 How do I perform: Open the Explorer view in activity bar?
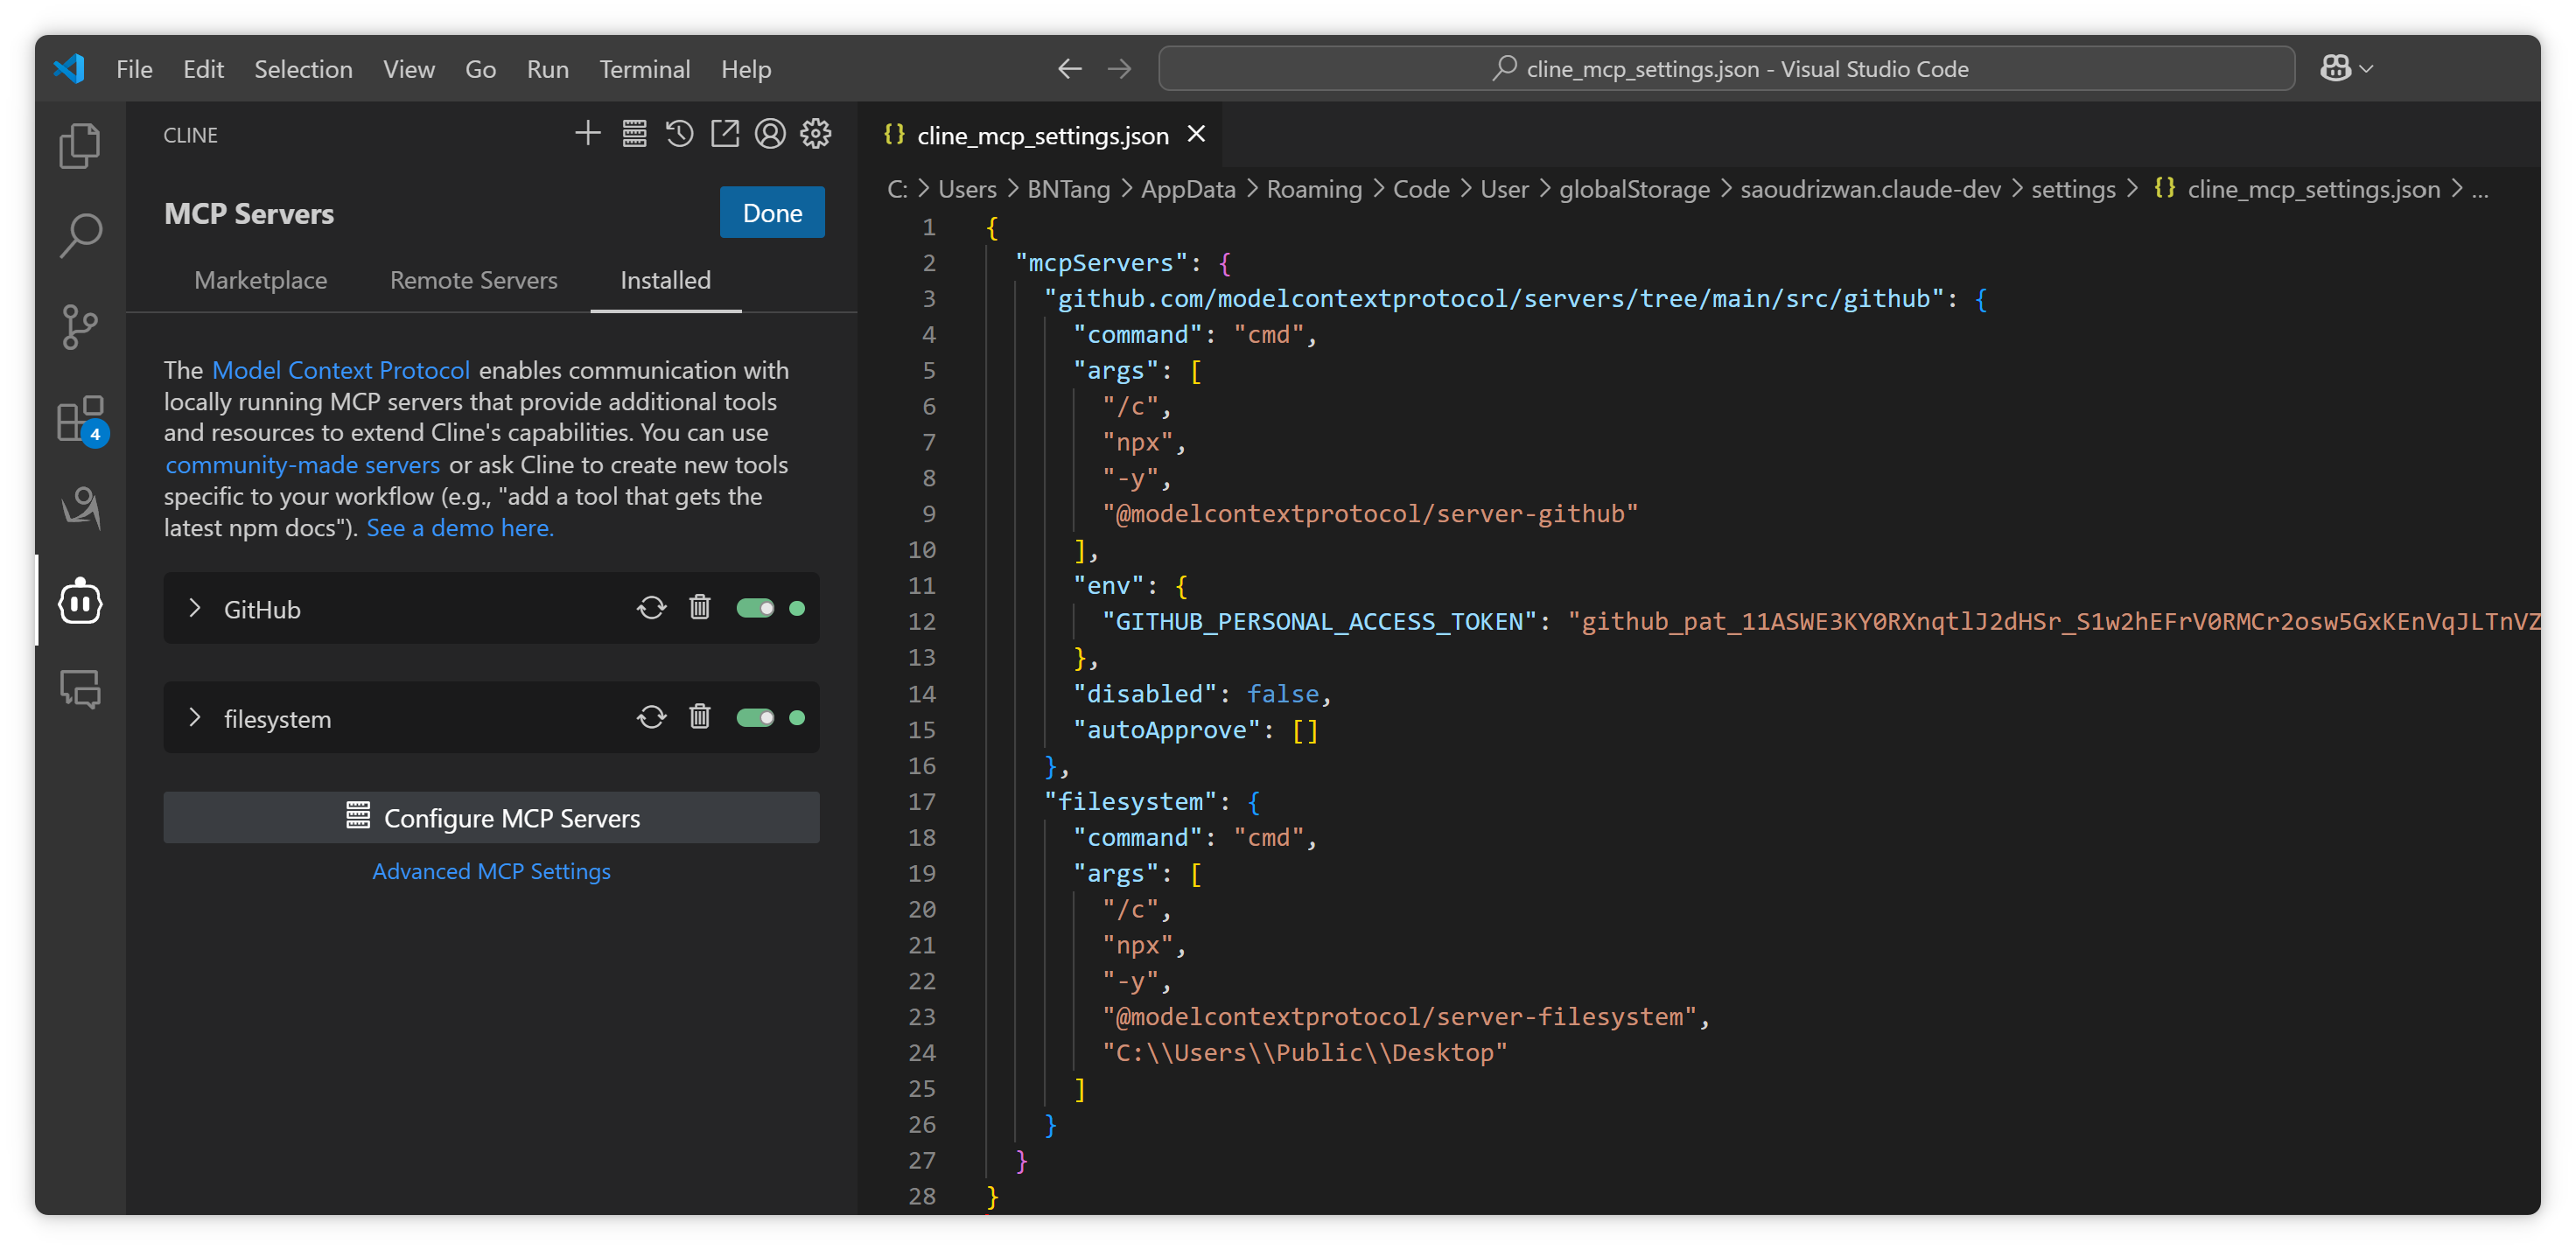tap(79, 146)
